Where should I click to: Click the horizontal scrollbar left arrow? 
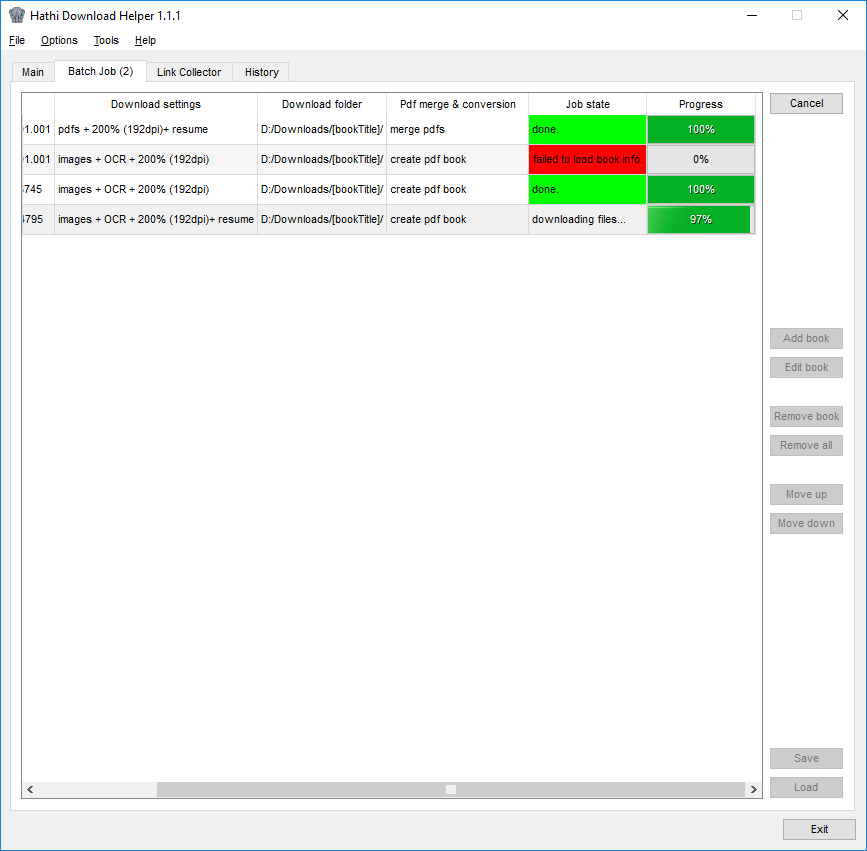[x=30, y=790]
